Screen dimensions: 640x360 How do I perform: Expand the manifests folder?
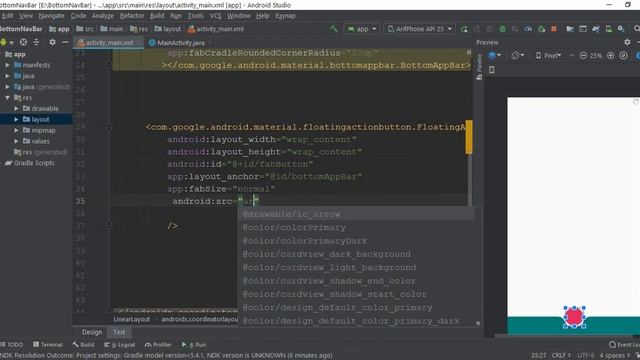(7, 65)
